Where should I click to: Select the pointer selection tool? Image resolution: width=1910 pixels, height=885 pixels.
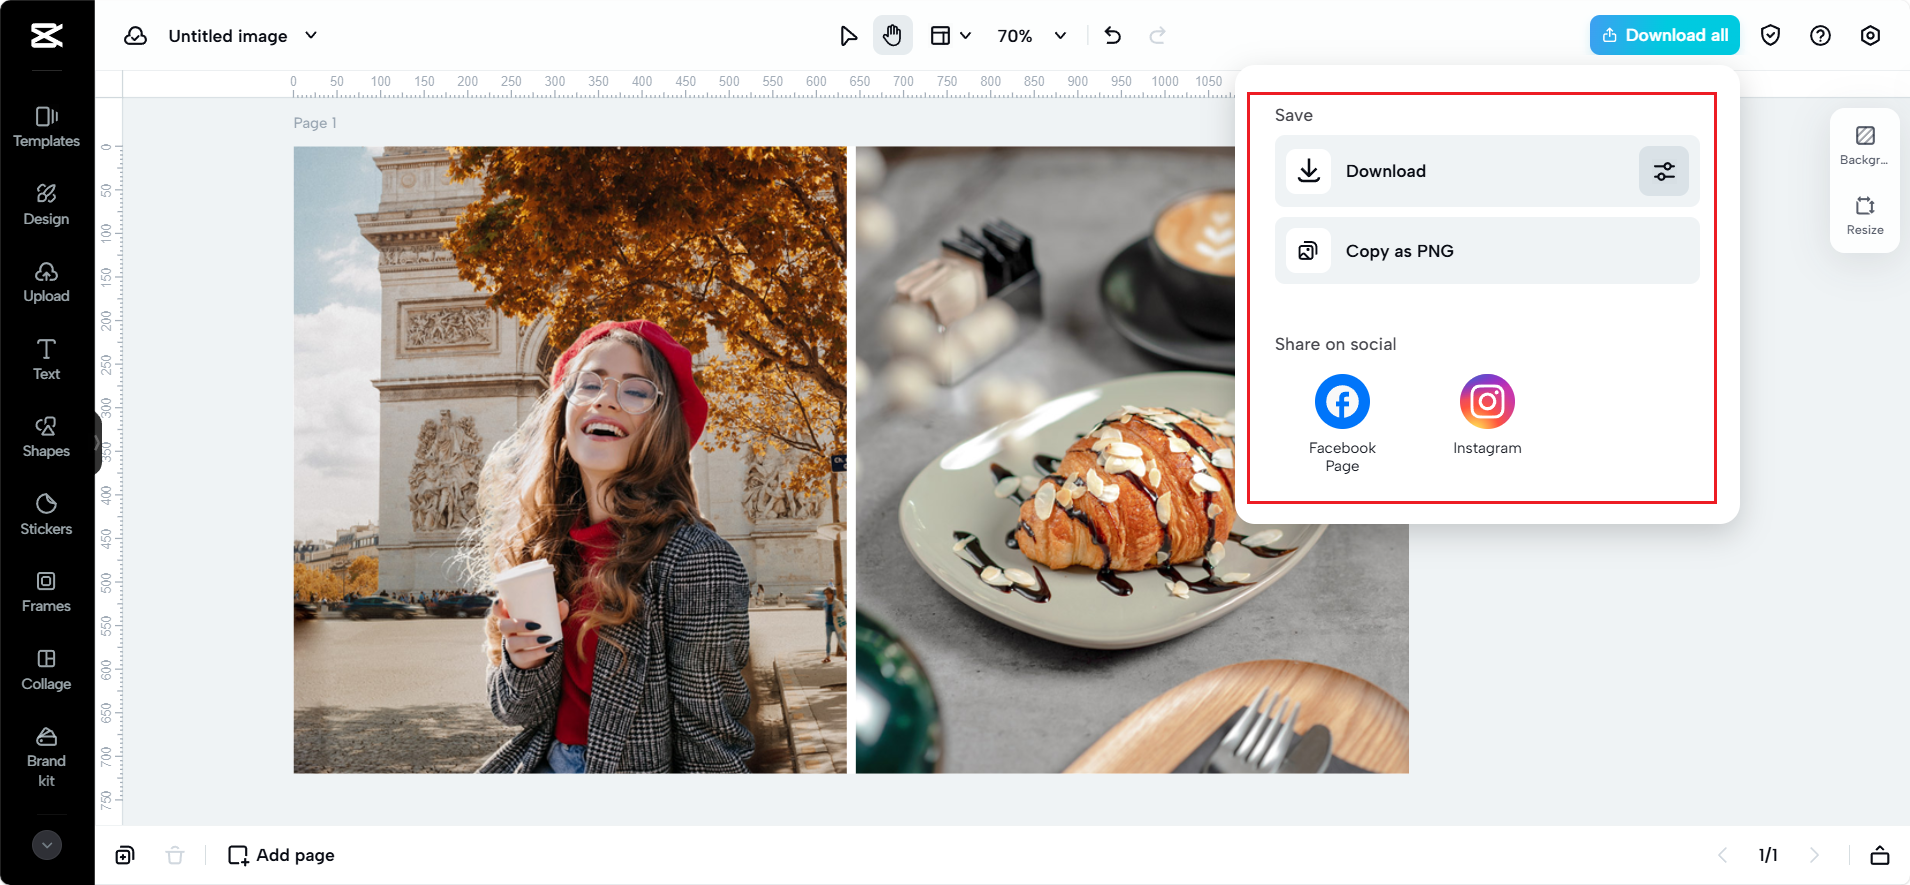pos(848,36)
